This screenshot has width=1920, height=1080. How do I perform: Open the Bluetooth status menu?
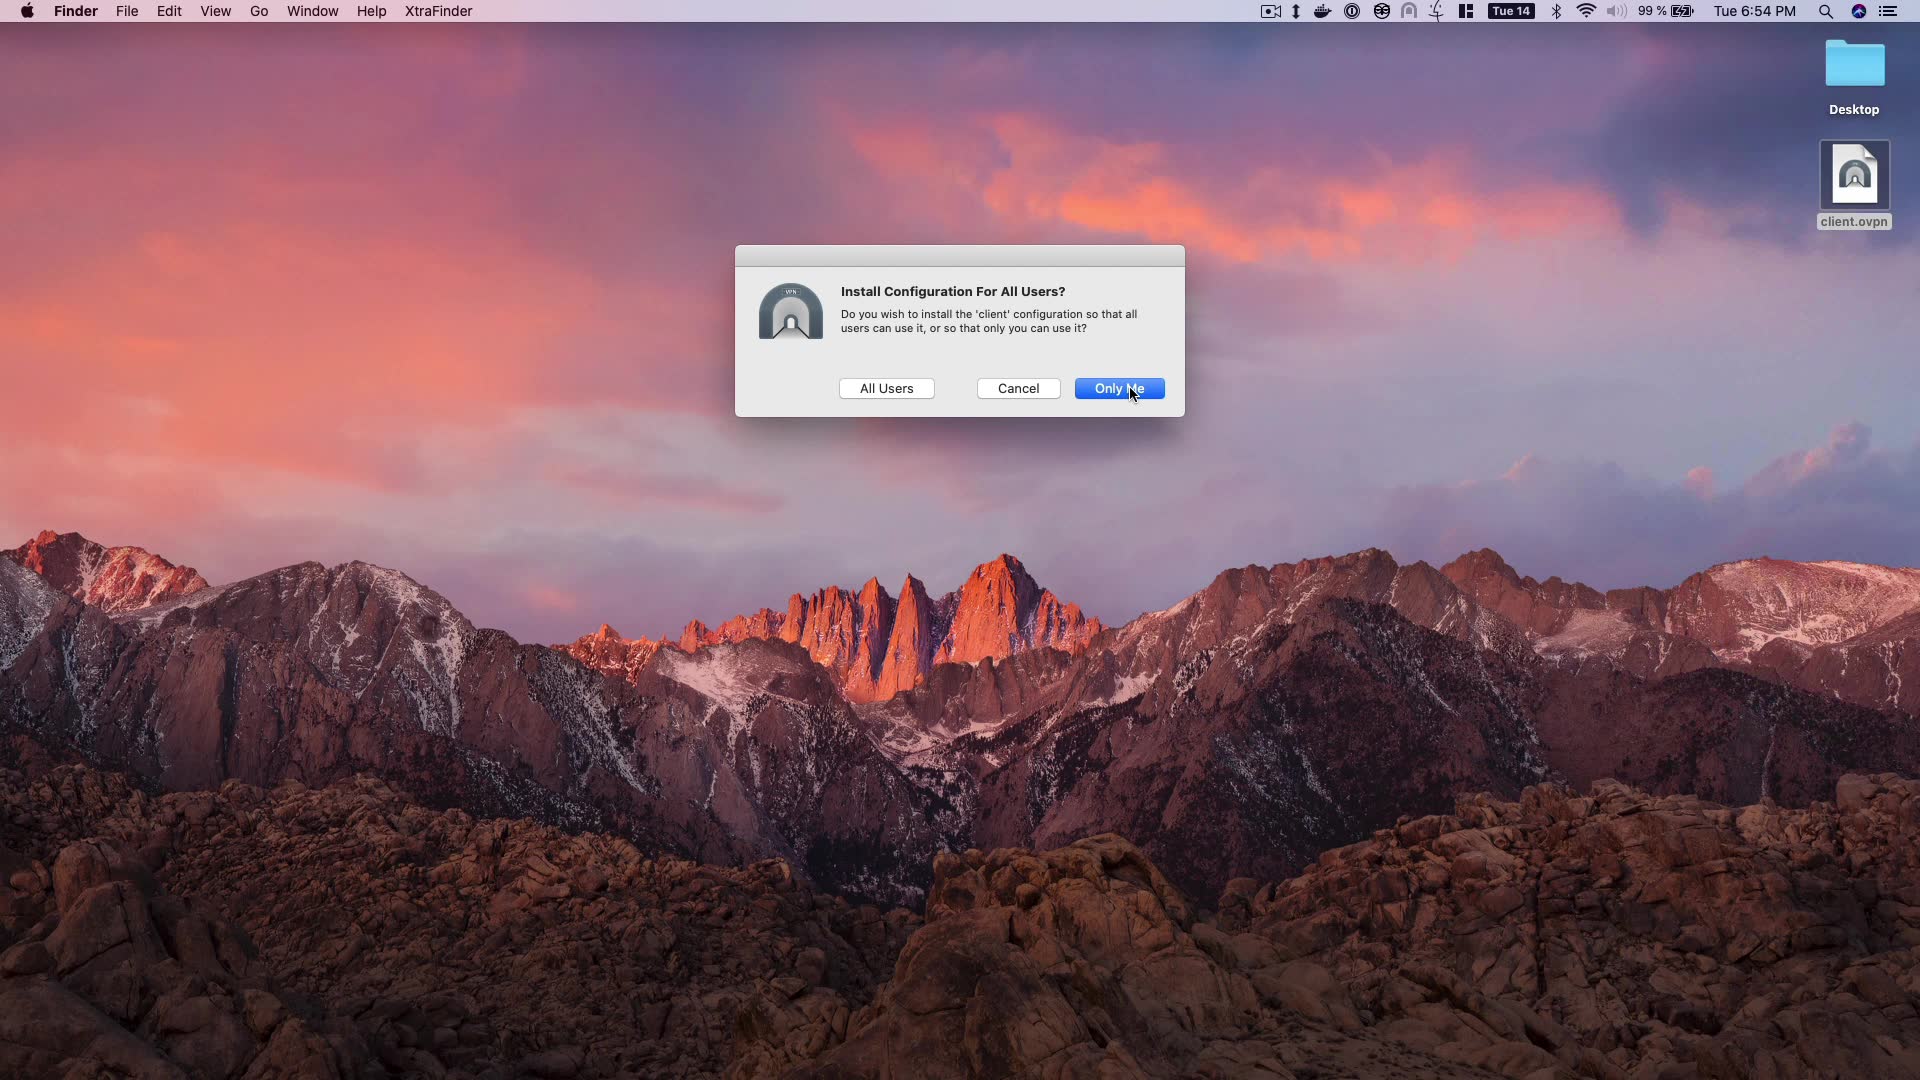(x=1556, y=11)
